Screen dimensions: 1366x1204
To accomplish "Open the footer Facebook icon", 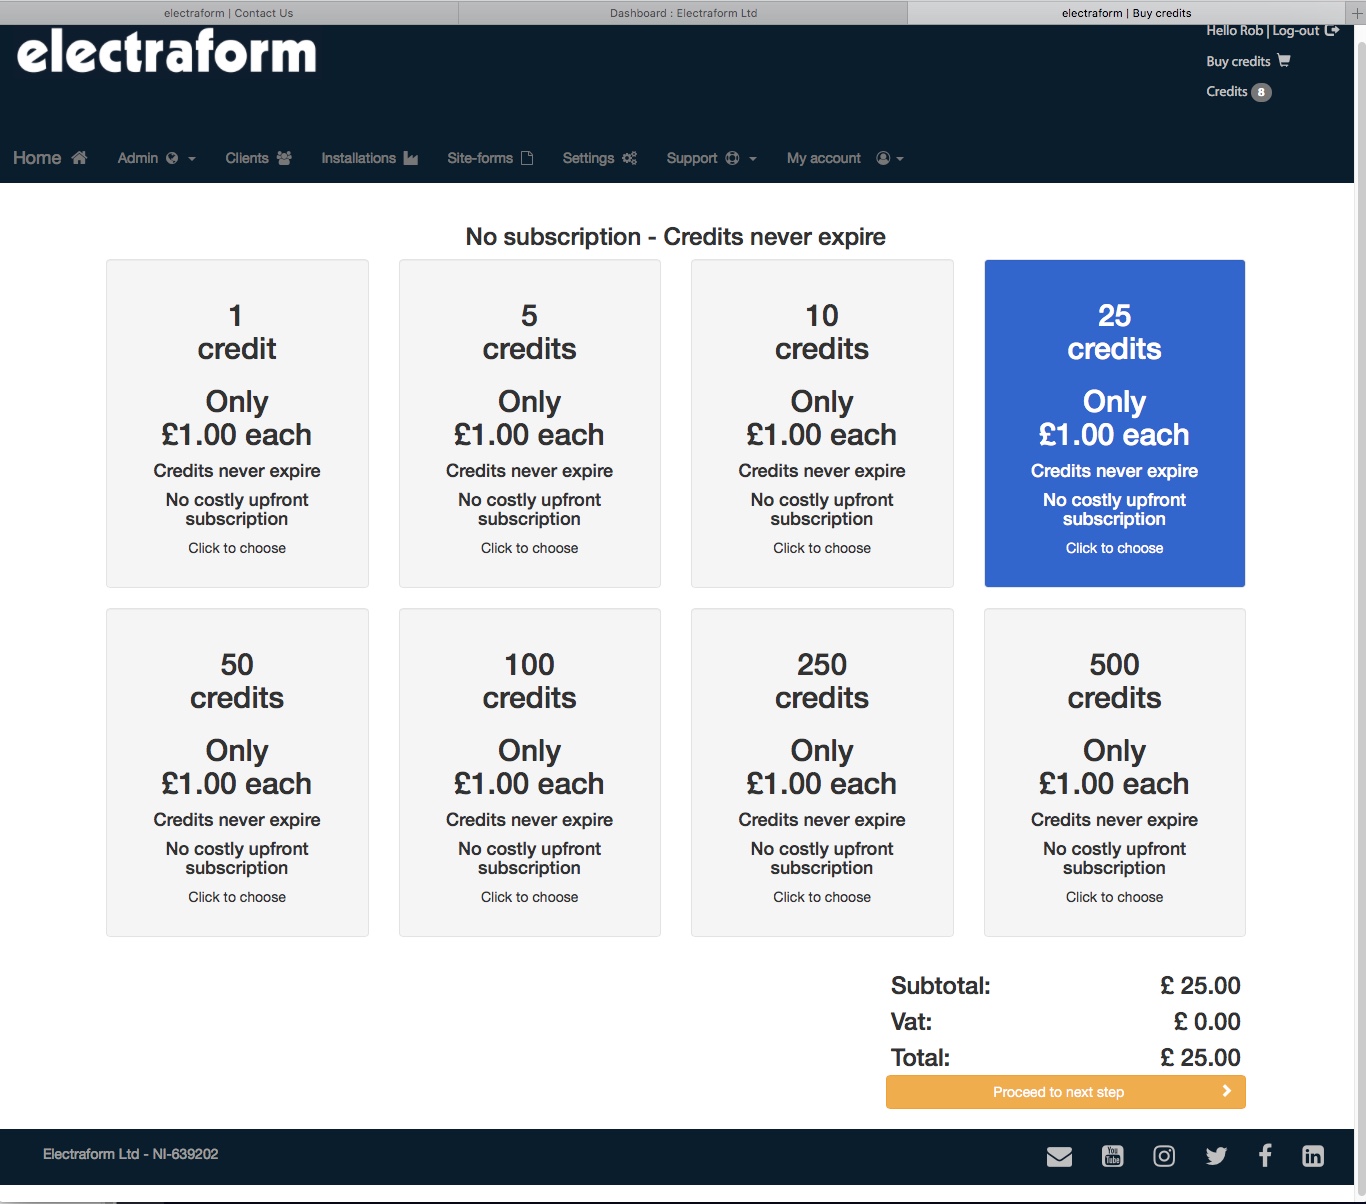I will click(x=1265, y=1156).
